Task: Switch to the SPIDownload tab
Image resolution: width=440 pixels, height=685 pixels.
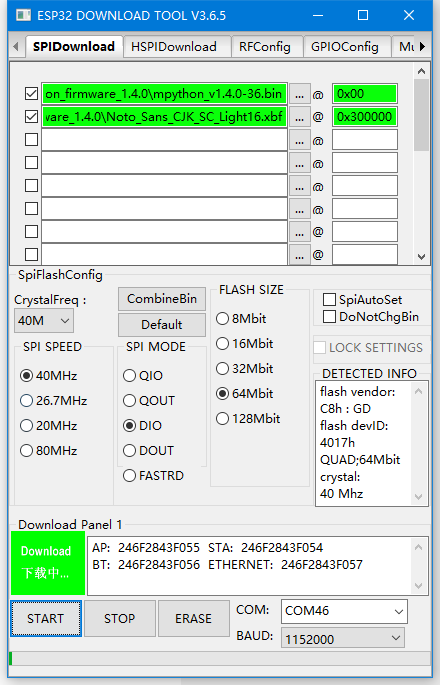Action: point(74,46)
